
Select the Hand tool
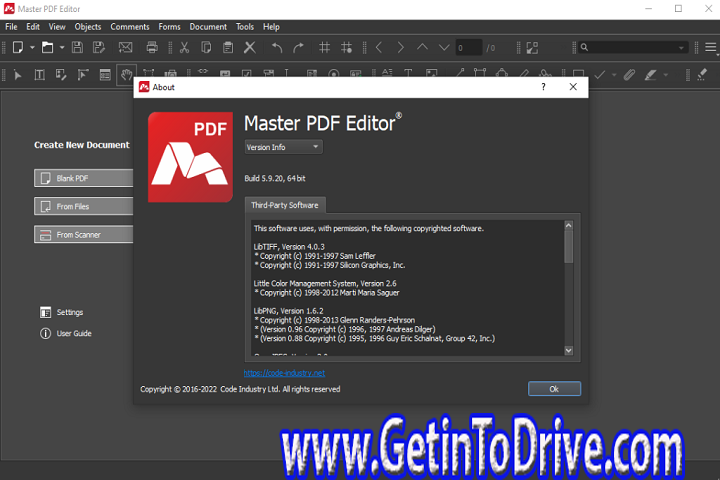coord(126,75)
